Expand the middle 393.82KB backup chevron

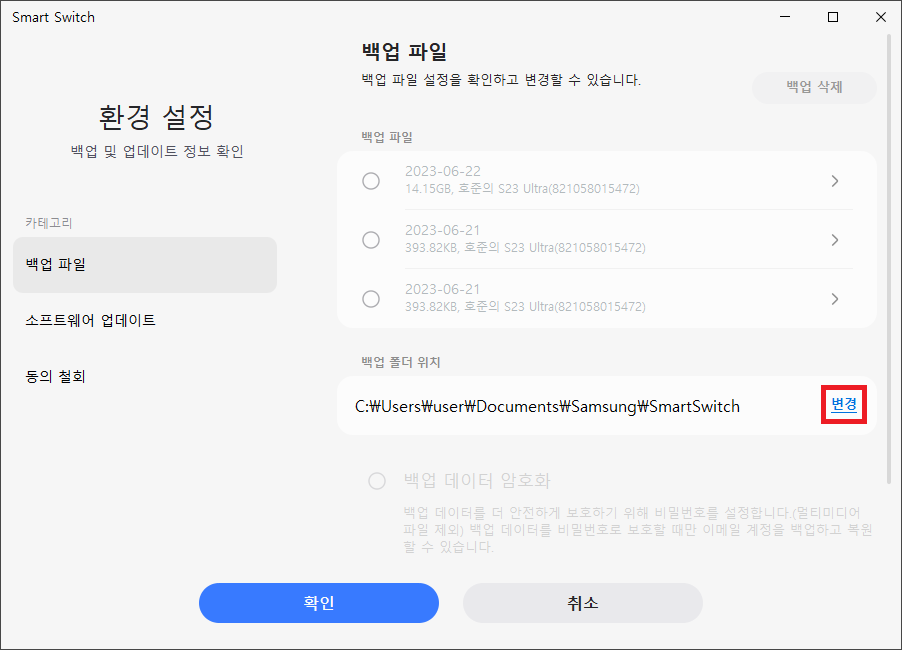(x=835, y=240)
